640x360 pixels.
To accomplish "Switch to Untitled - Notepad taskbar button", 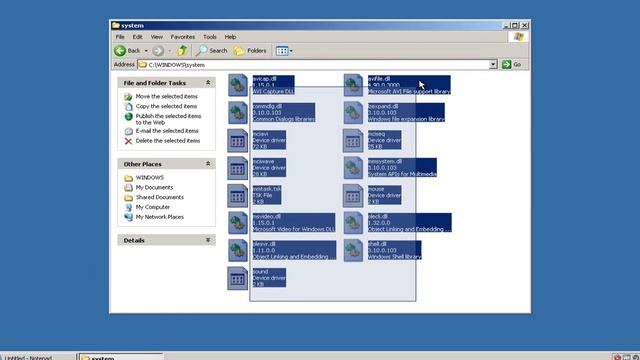I will [38, 357].
